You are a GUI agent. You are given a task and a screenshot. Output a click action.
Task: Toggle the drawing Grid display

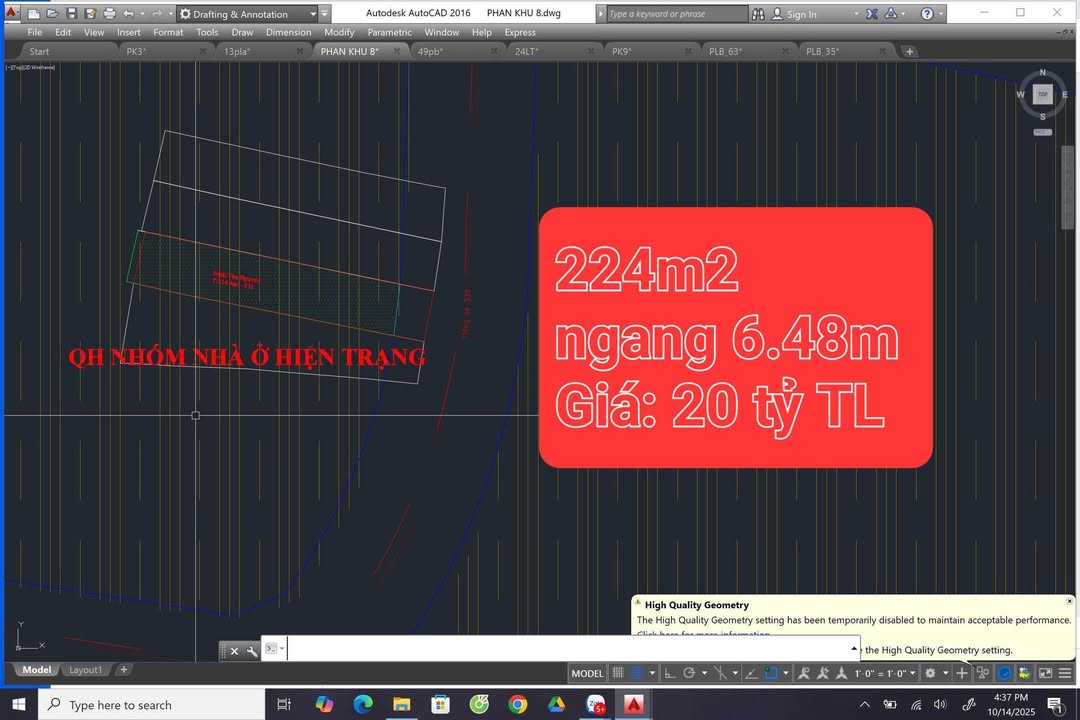click(x=618, y=672)
